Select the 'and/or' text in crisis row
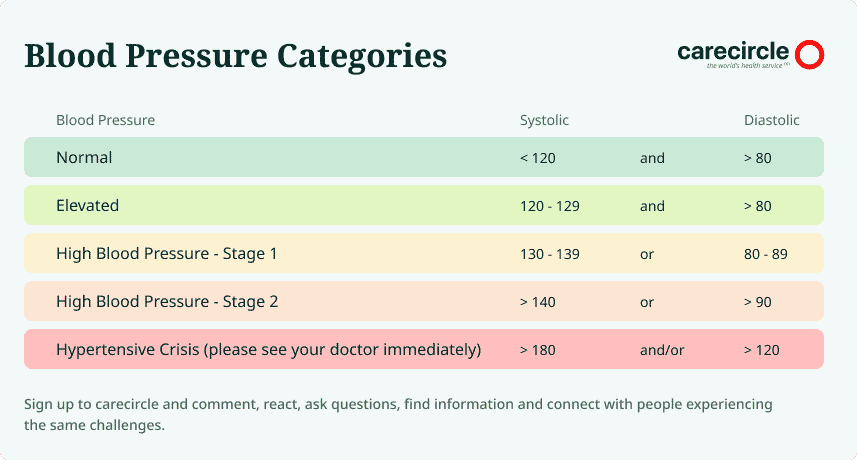 click(x=662, y=350)
